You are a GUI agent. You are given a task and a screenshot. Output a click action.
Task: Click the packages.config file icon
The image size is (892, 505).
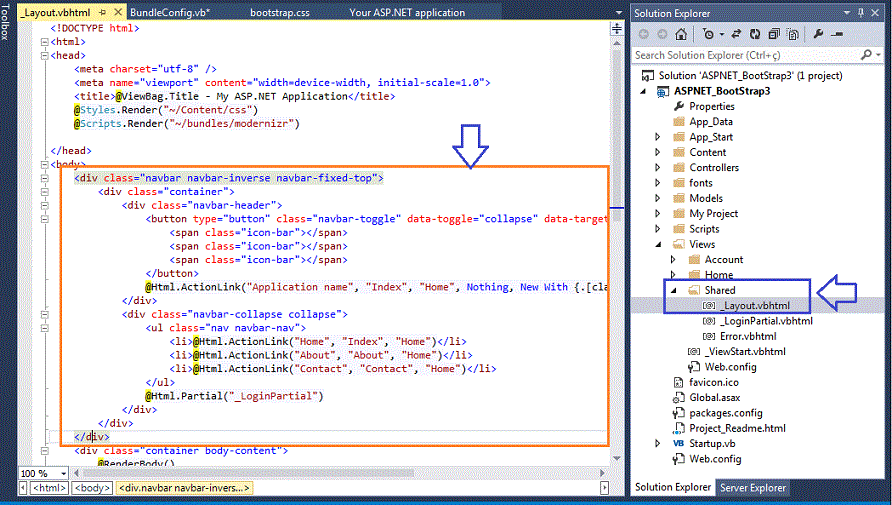click(679, 413)
